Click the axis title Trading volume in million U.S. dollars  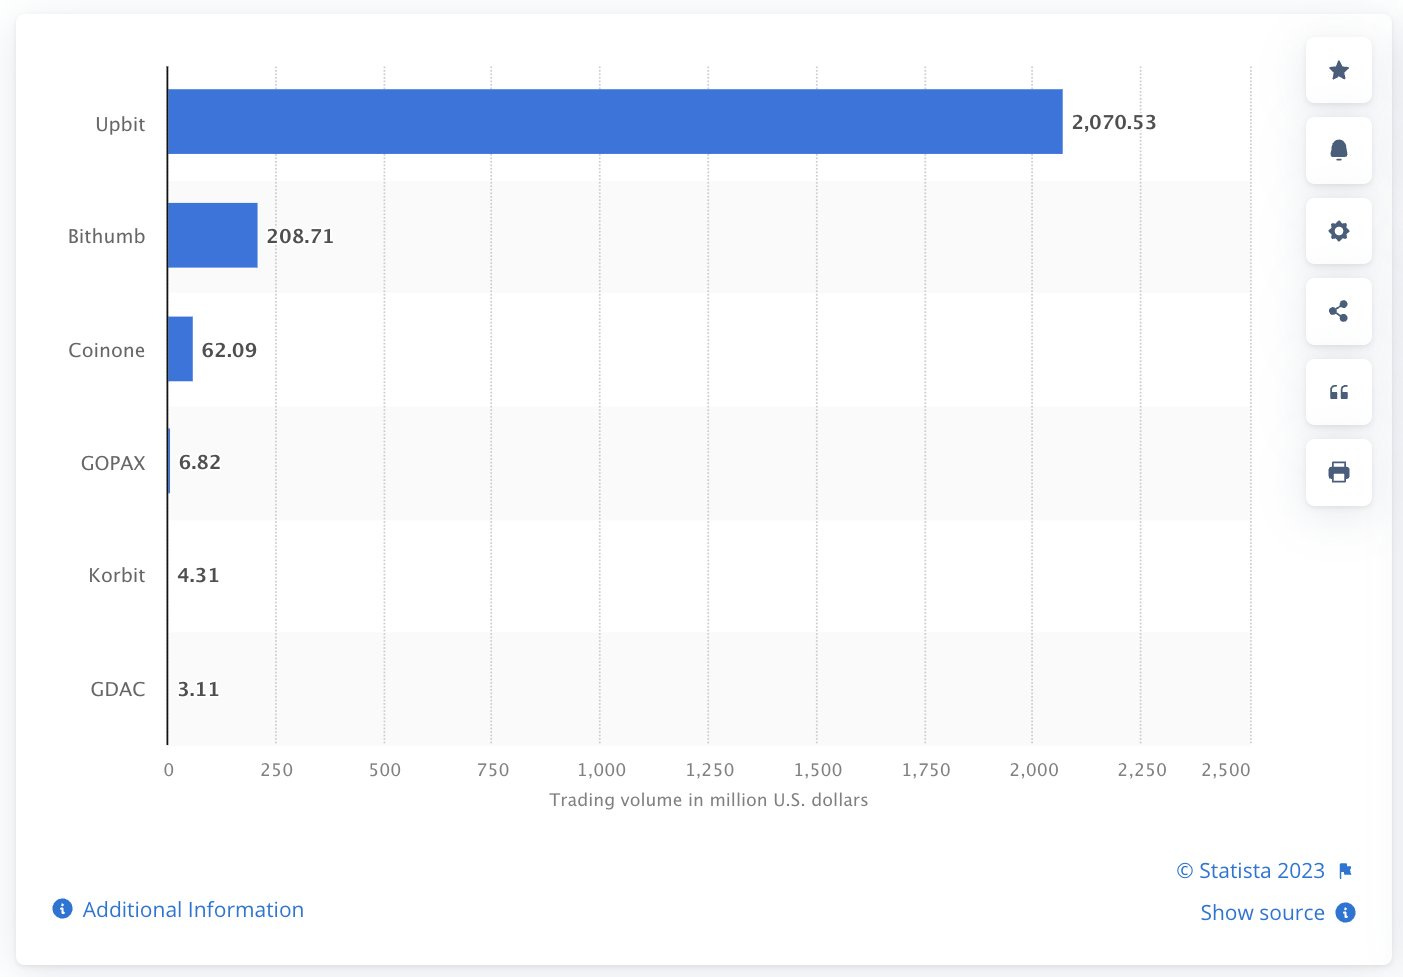point(709,800)
